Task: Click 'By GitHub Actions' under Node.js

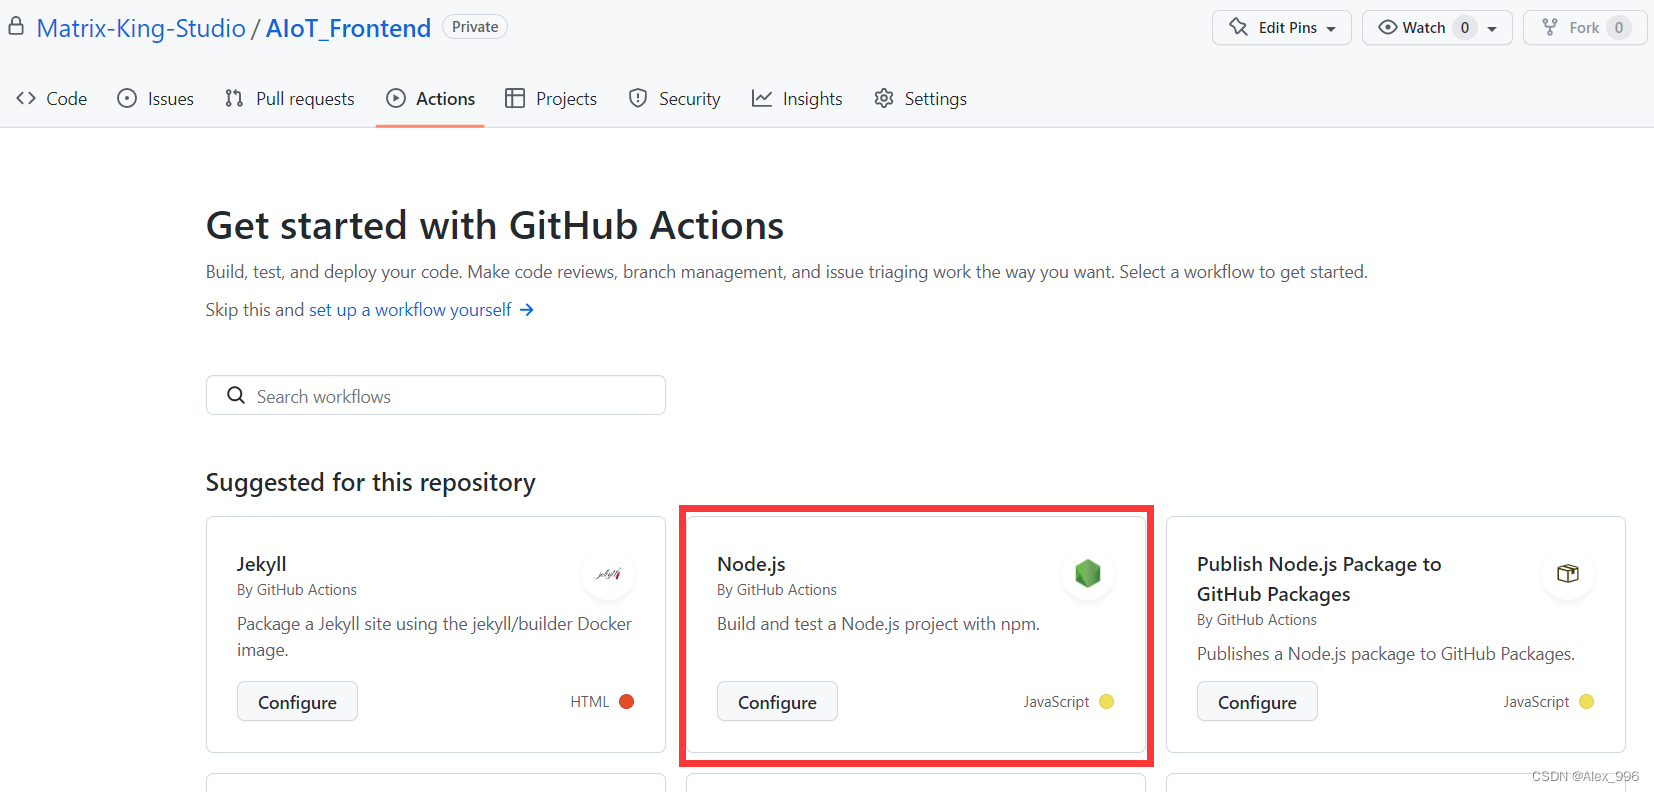Action: (777, 590)
